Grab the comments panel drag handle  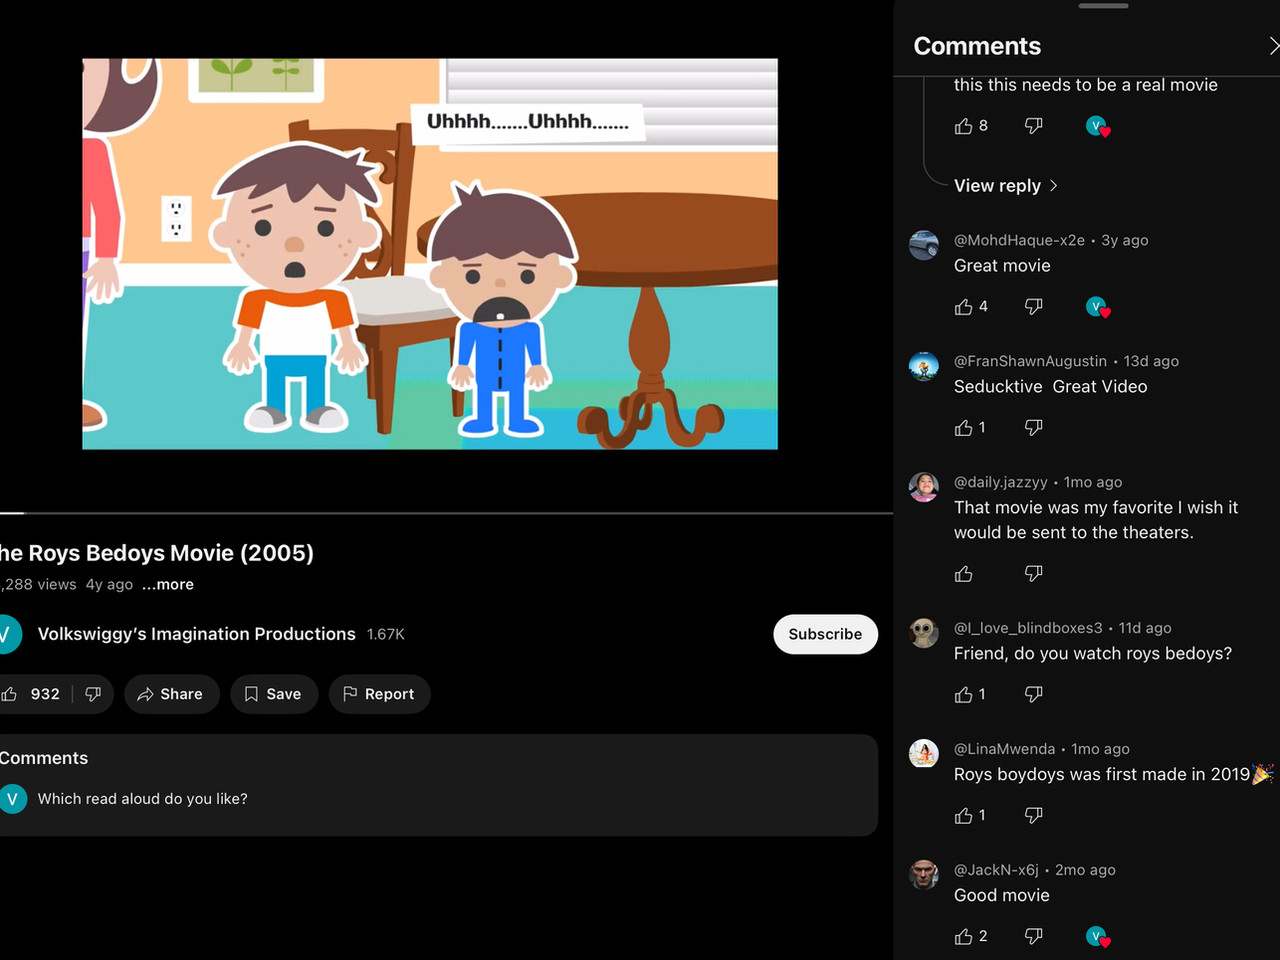click(x=1104, y=6)
